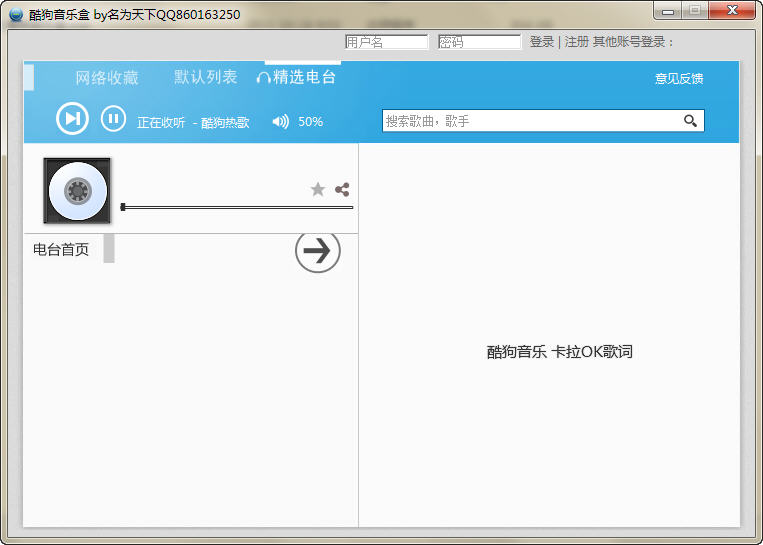Click the 正在收听 - 酷狗热歌 label
Screen dimensions: 763x545
(193, 122)
